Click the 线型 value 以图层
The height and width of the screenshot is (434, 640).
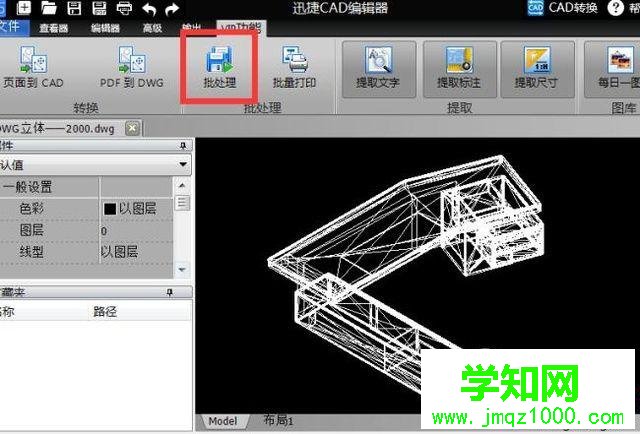coord(120,252)
